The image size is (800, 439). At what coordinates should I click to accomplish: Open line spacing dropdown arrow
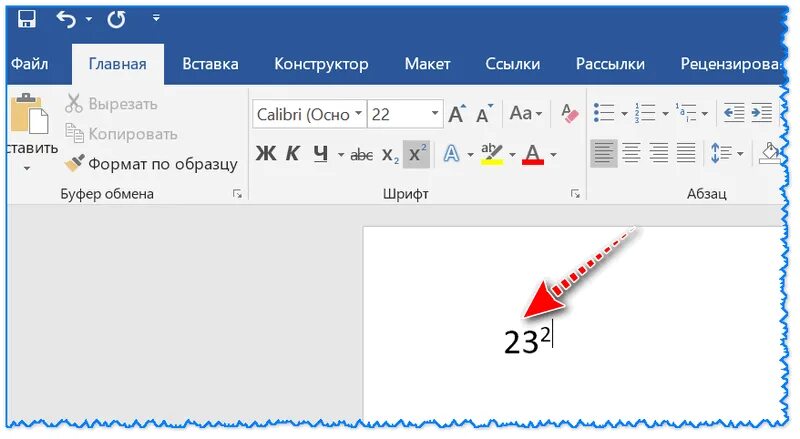pos(740,154)
